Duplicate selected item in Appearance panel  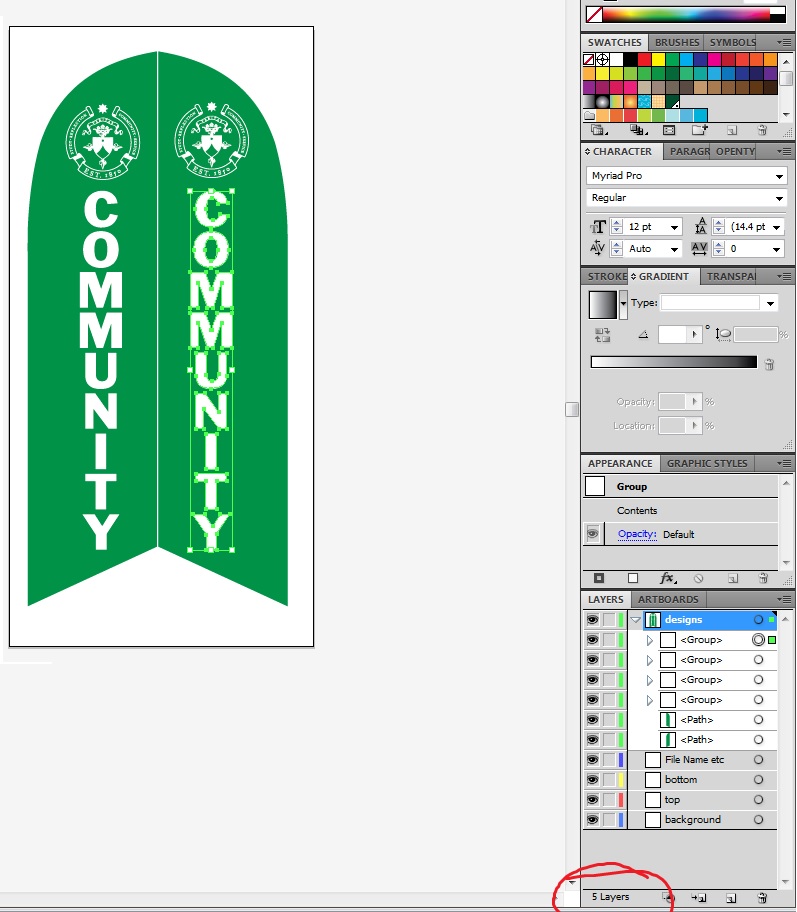click(x=732, y=578)
